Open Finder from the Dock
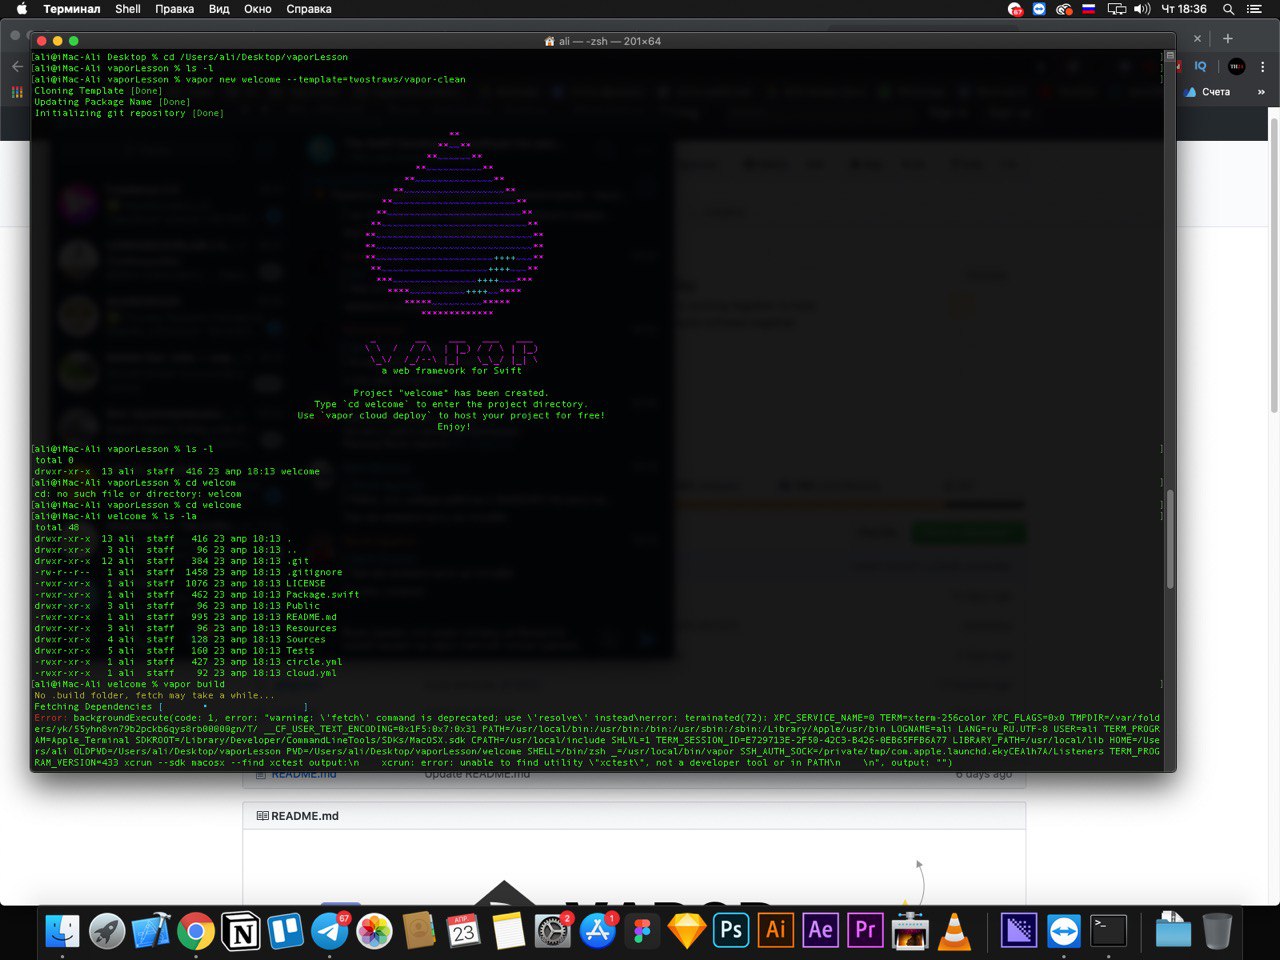1280x960 pixels. coord(63,932)
